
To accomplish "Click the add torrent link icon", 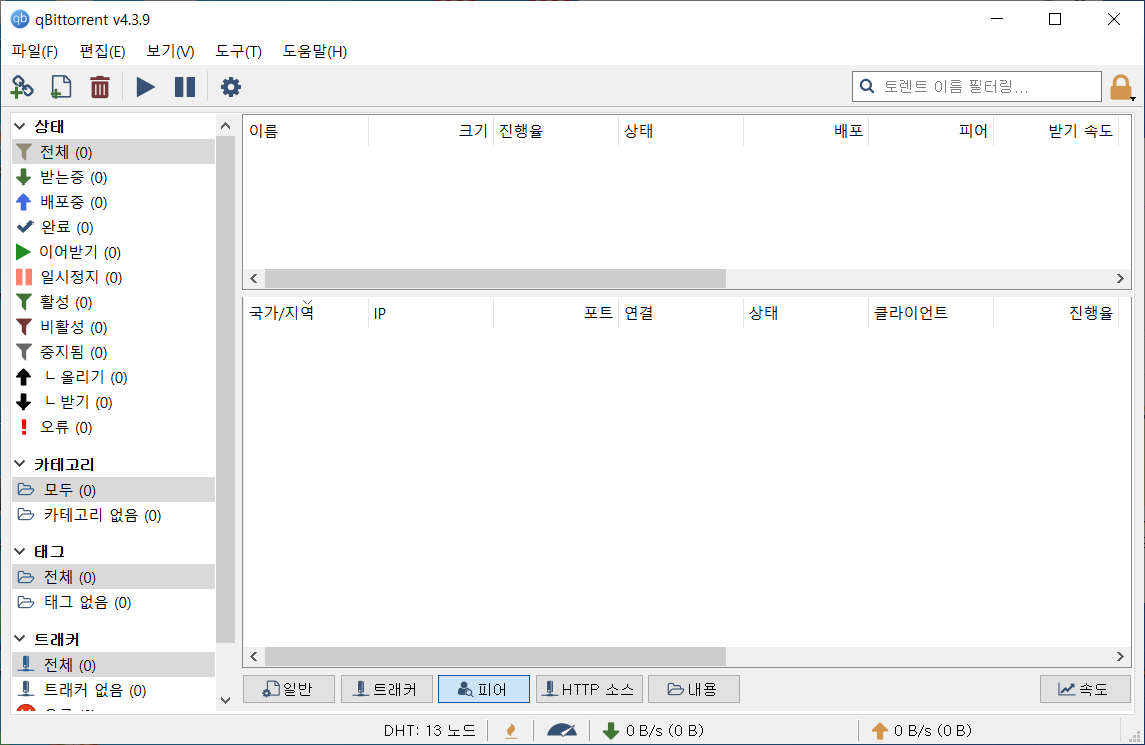I will [x=22, y=87].
